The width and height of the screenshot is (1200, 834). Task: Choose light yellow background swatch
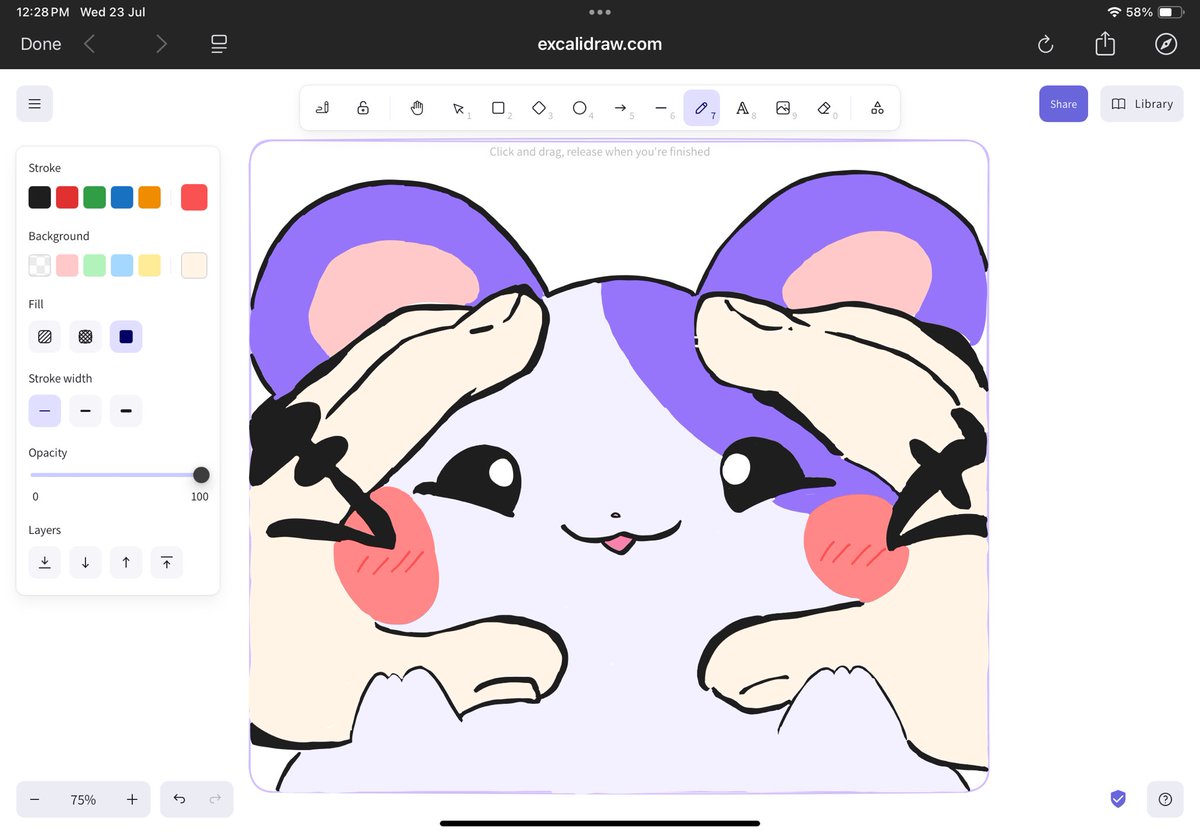coord(150,265)
